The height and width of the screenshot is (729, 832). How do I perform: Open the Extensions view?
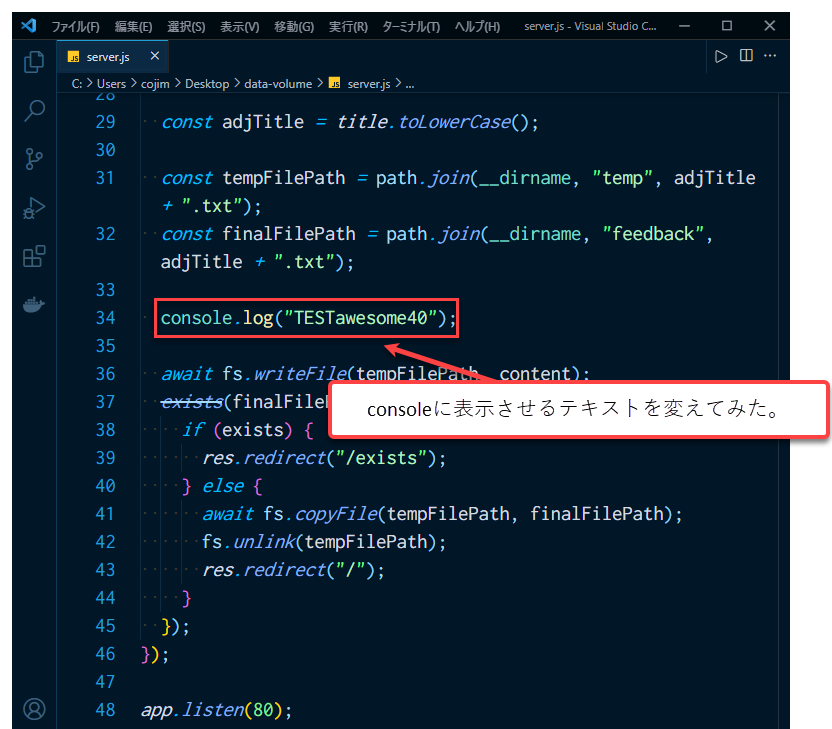[x=34, y=256]
